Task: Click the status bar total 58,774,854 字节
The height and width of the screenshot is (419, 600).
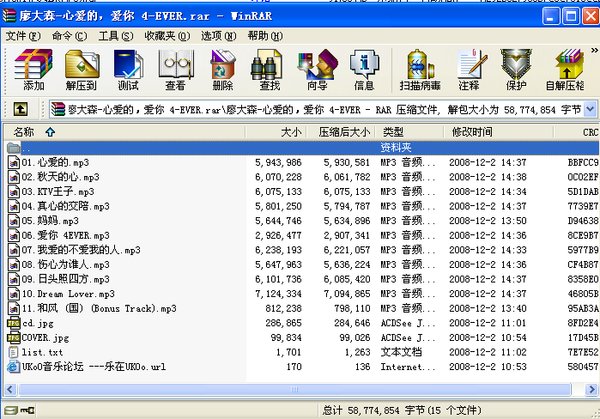Action: pyautogui.click(x=401, y=411)
